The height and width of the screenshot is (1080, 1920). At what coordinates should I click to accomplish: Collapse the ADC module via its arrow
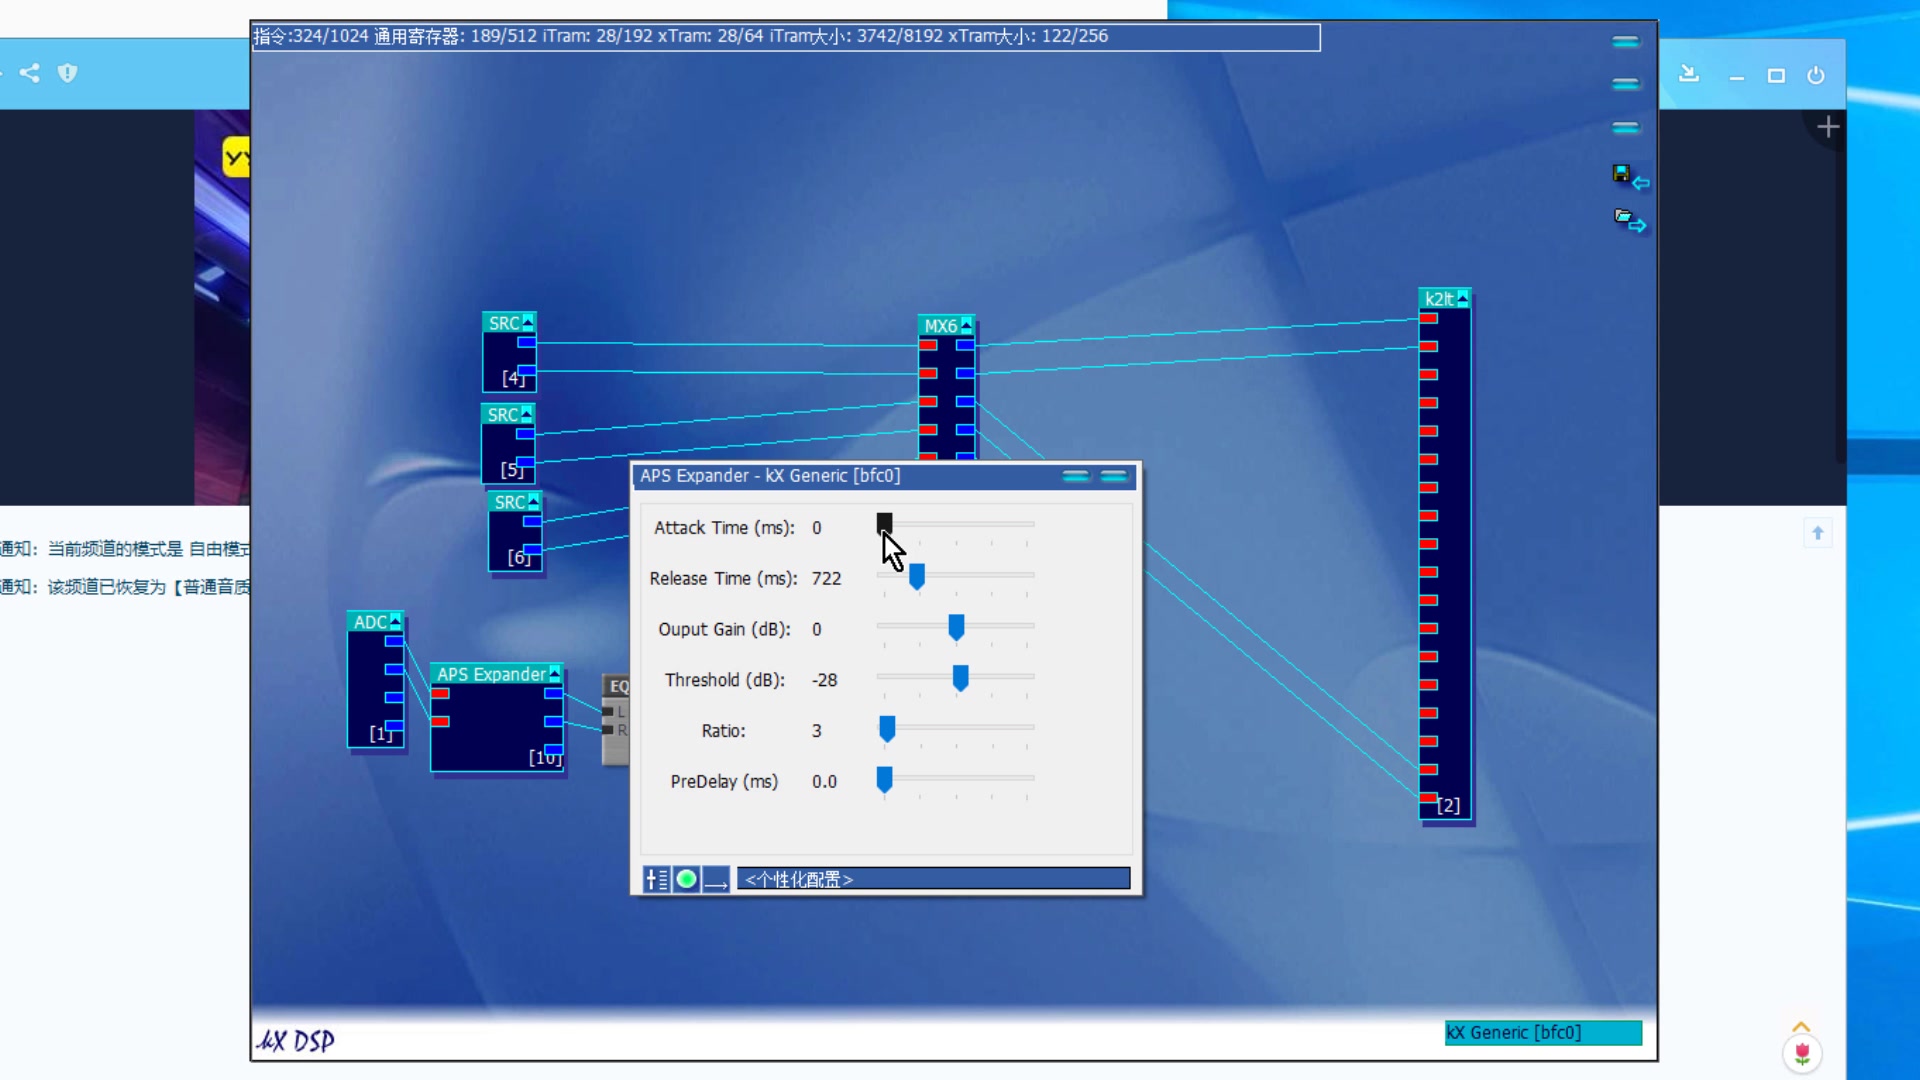[395, 621]
